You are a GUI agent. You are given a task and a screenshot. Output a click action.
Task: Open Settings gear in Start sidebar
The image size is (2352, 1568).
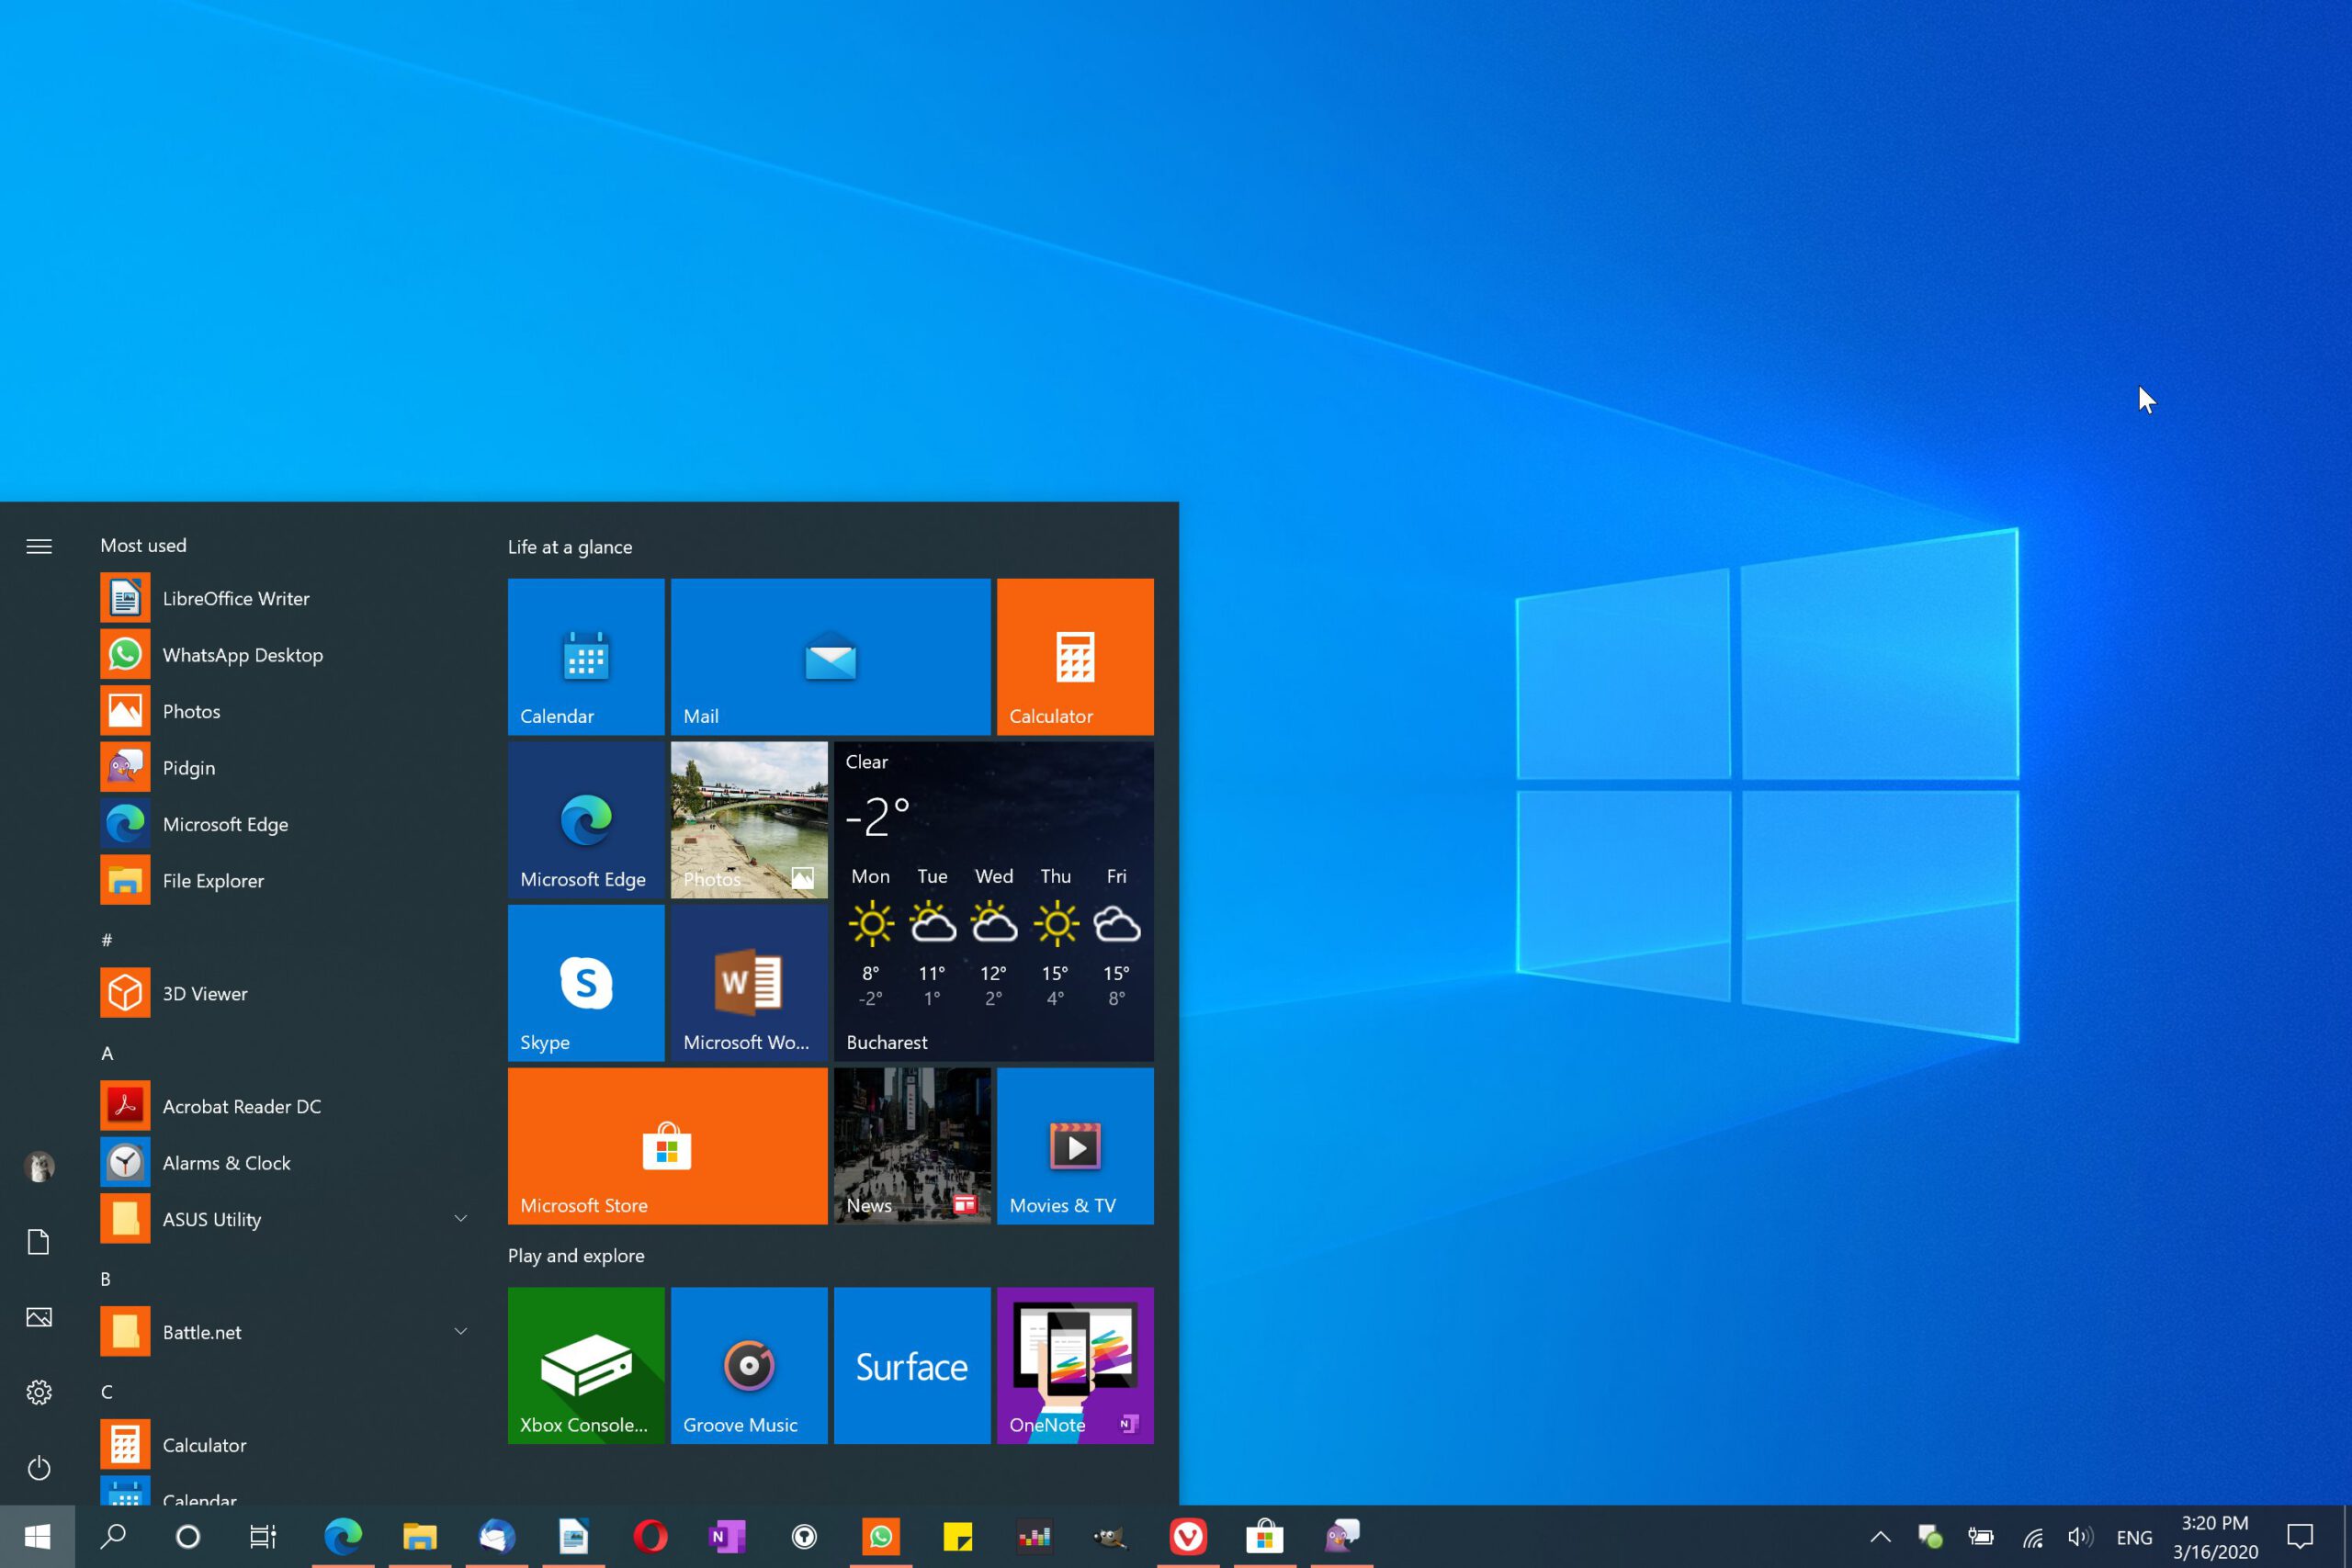click(x=39, y=1392)
